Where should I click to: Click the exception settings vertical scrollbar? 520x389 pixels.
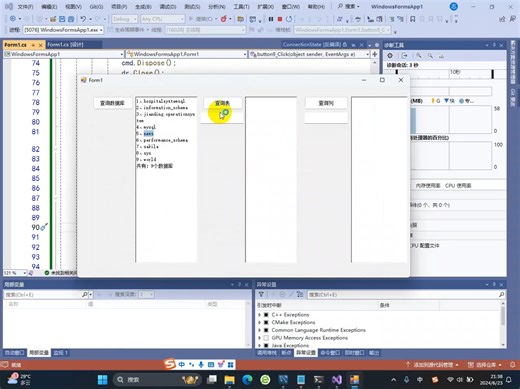503,324
